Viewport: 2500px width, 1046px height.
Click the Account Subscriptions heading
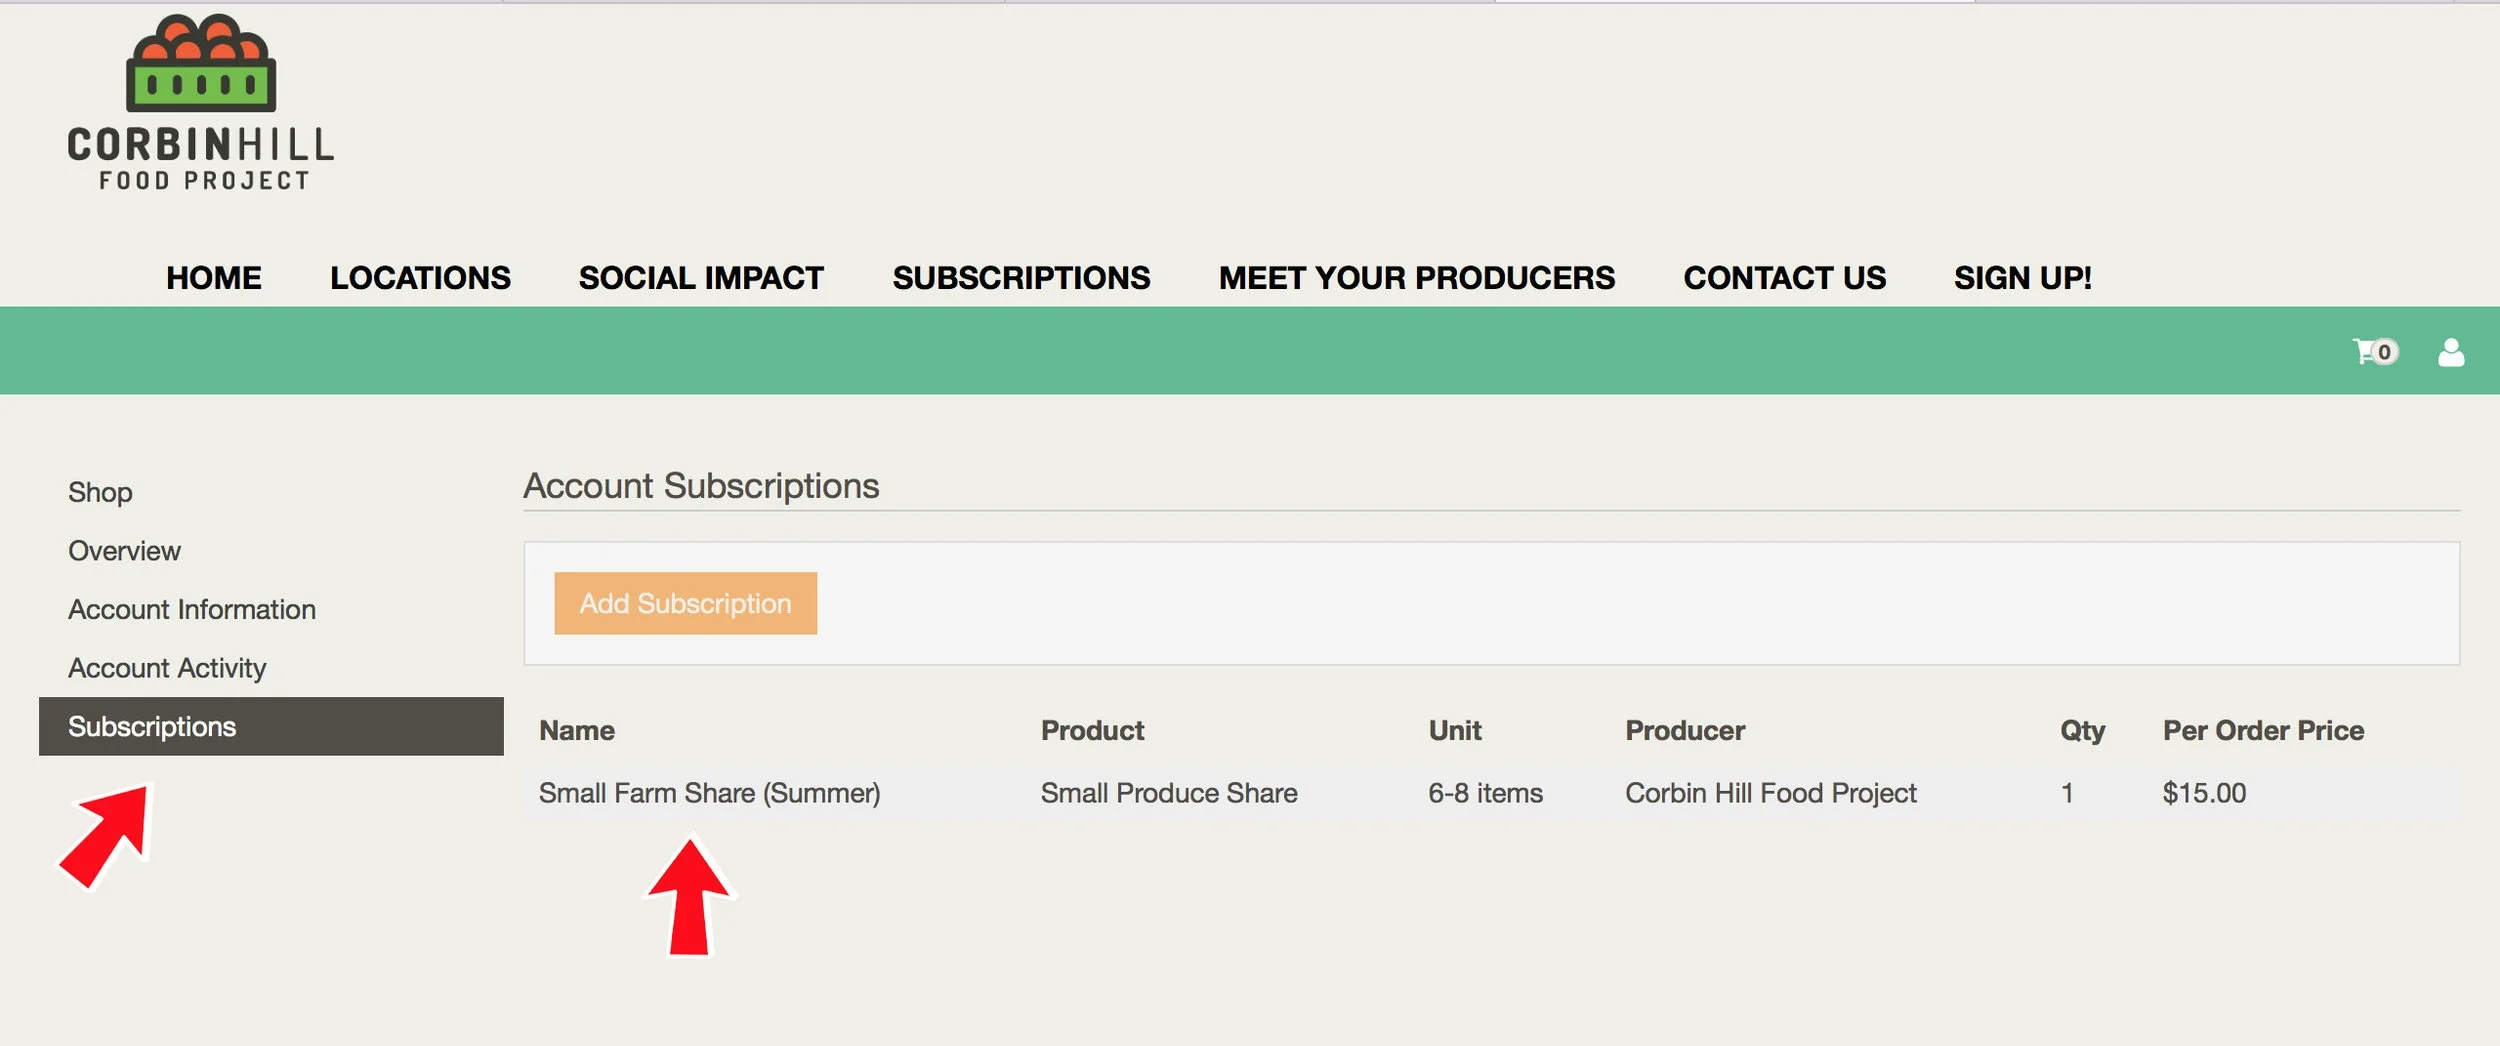click(x=701, y=486)
